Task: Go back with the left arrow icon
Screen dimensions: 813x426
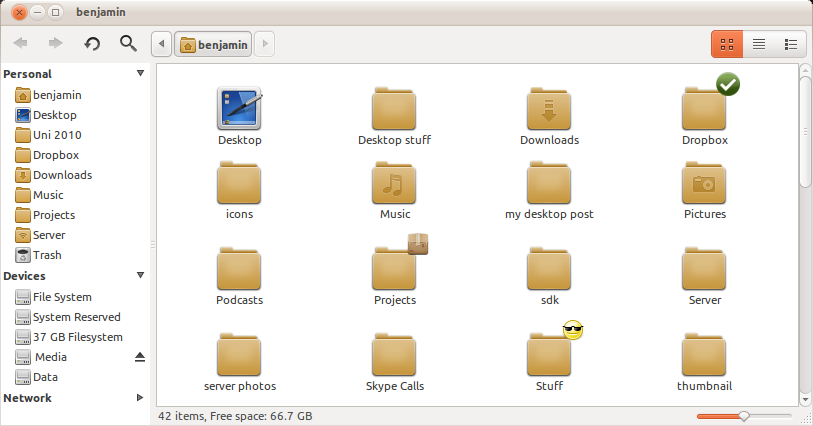Action: [22, 43]
